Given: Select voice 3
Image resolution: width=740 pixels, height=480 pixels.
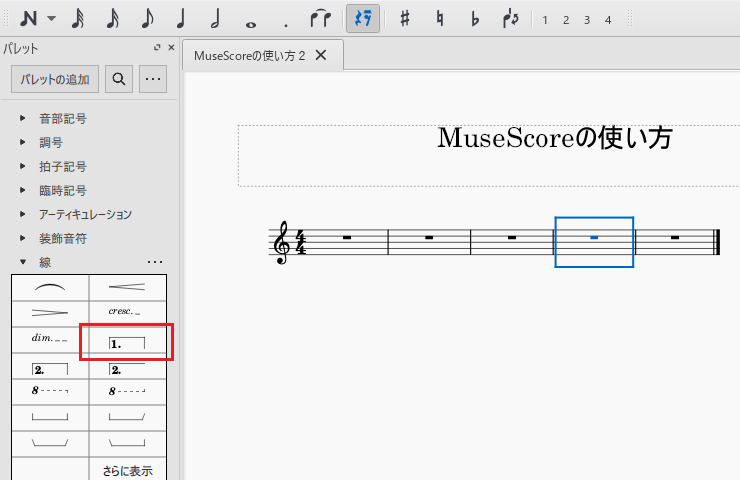Looking at the screenshot, I should pos(587,20).
